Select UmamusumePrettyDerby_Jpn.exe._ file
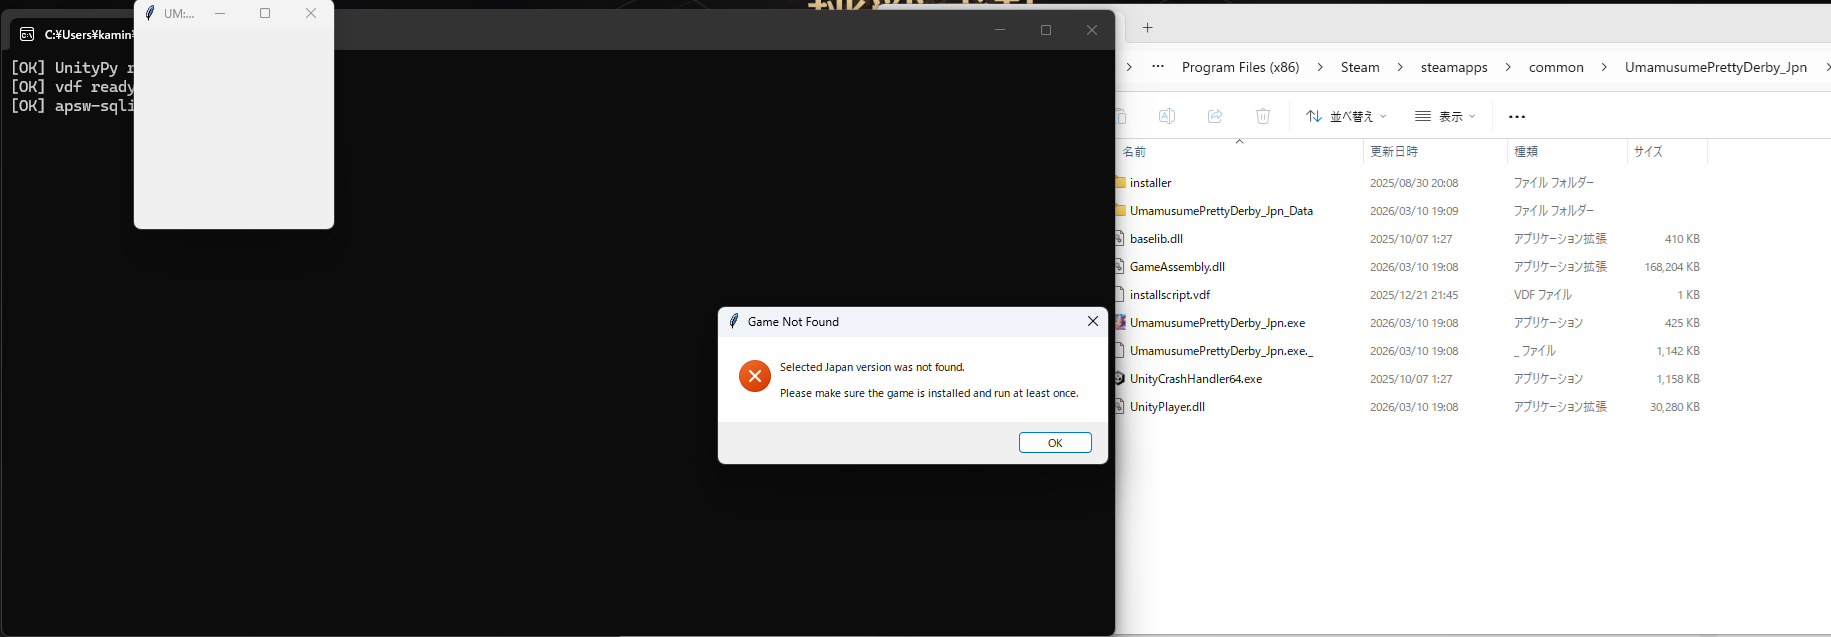This screenshot has width=1831, height=637. 1221,351
